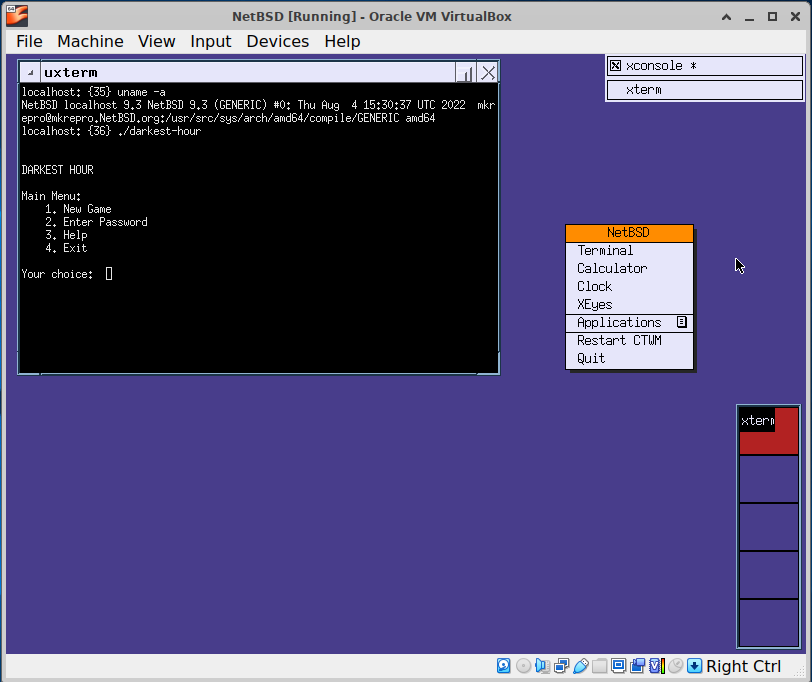Open the Devices menu
Image resolution: width=812 pixels, height=682 pixels.
[x=278, y=41]
